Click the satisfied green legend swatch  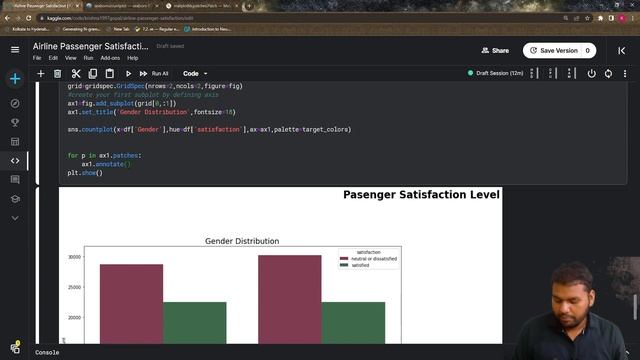tap(344, 265)
